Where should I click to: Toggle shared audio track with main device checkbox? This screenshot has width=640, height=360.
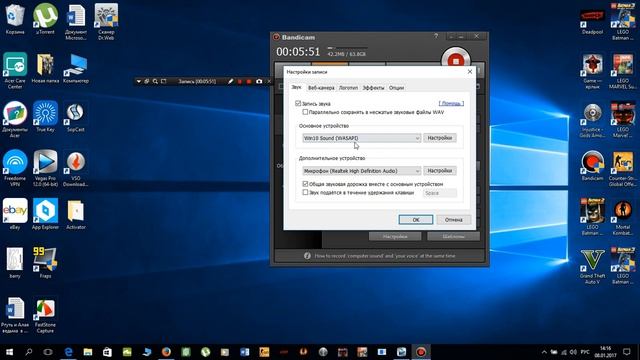pyautogui.click(x=305, y=184)
